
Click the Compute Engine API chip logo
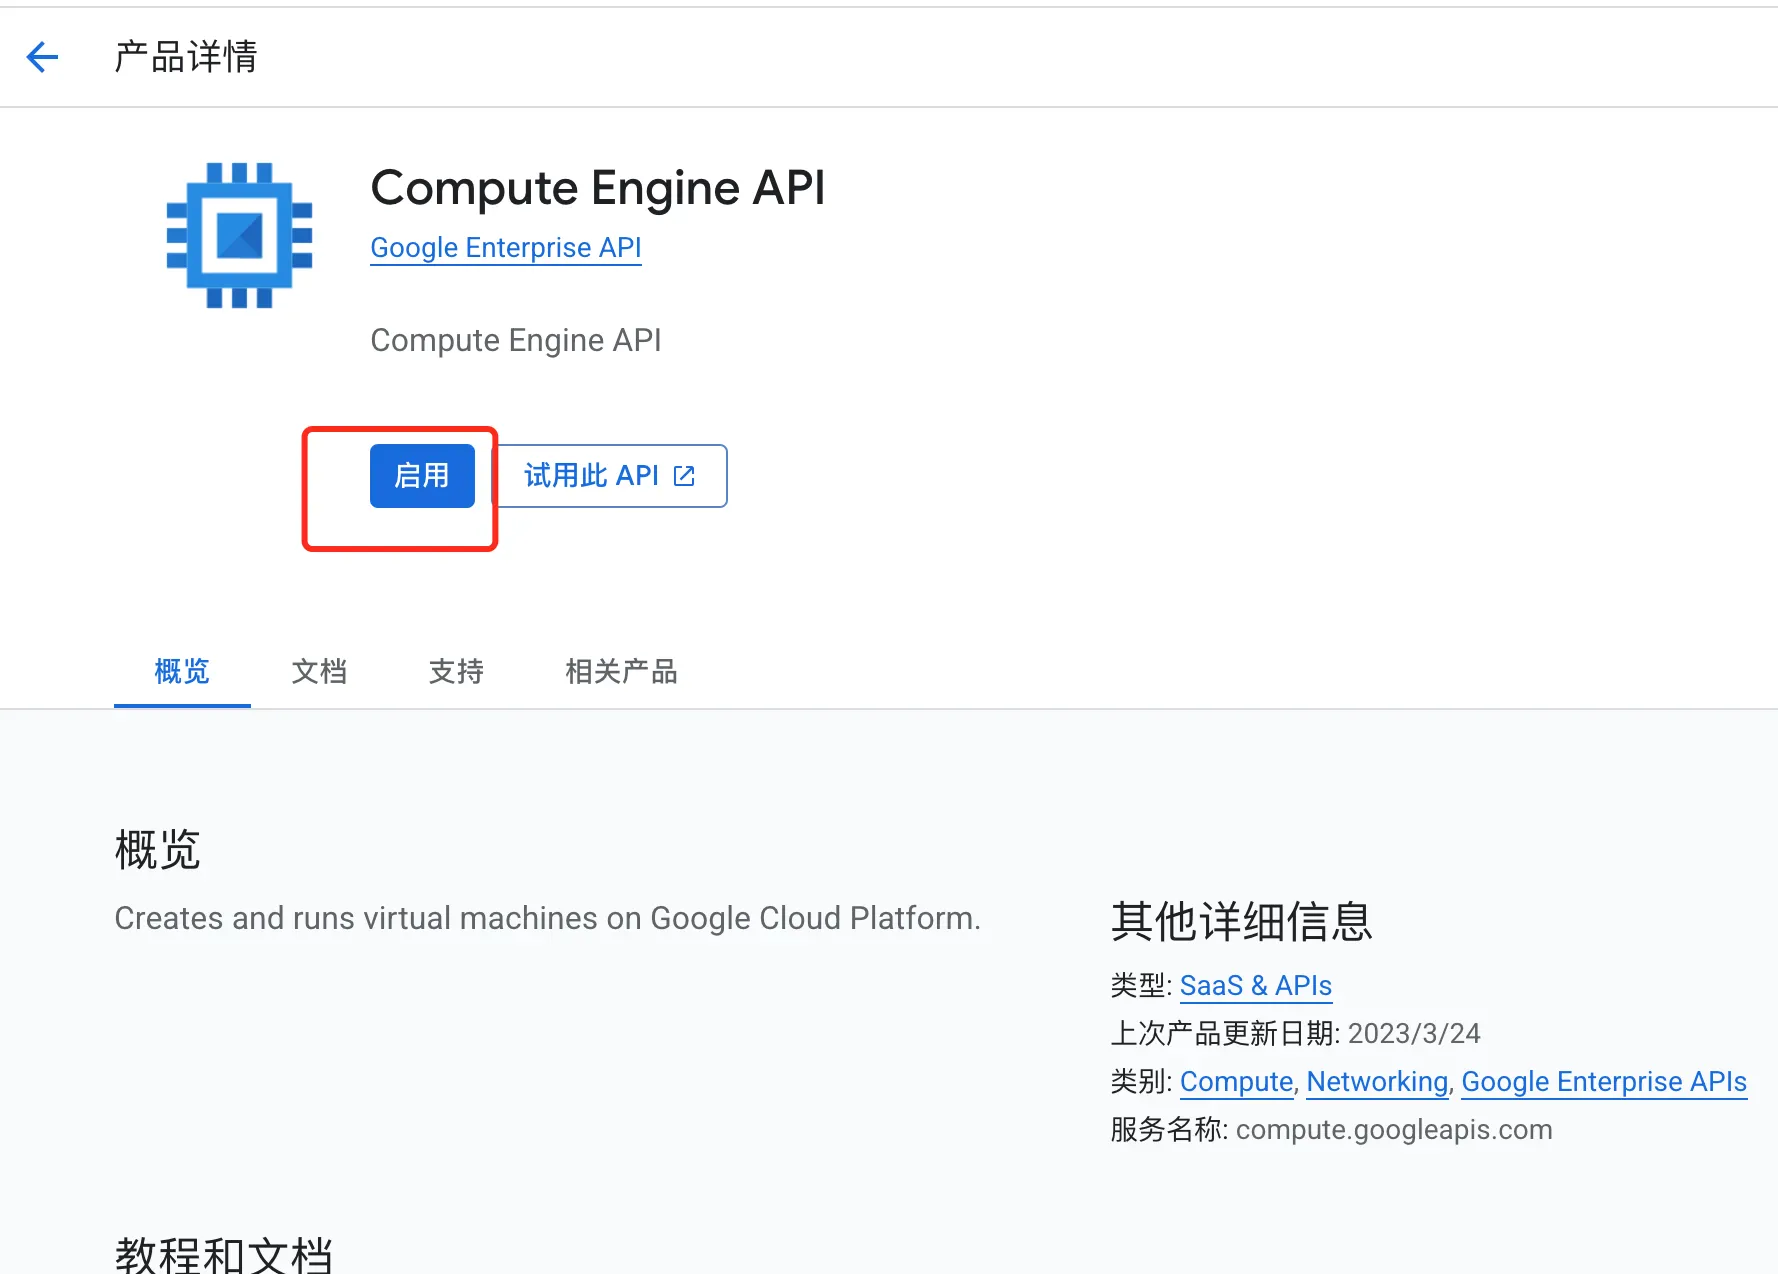point(237,233)
